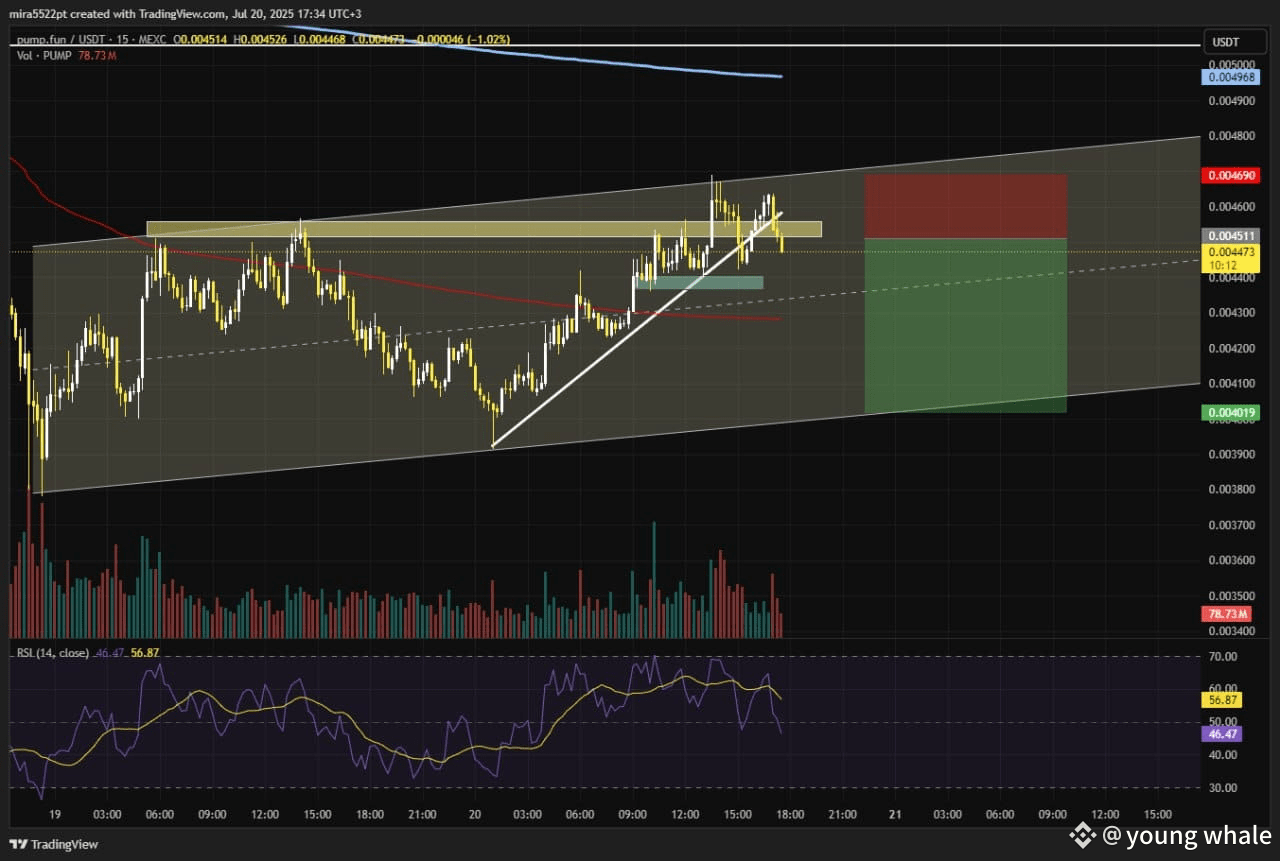
Task: Select the blue price label 0.004968
Action: (1232, 77)
